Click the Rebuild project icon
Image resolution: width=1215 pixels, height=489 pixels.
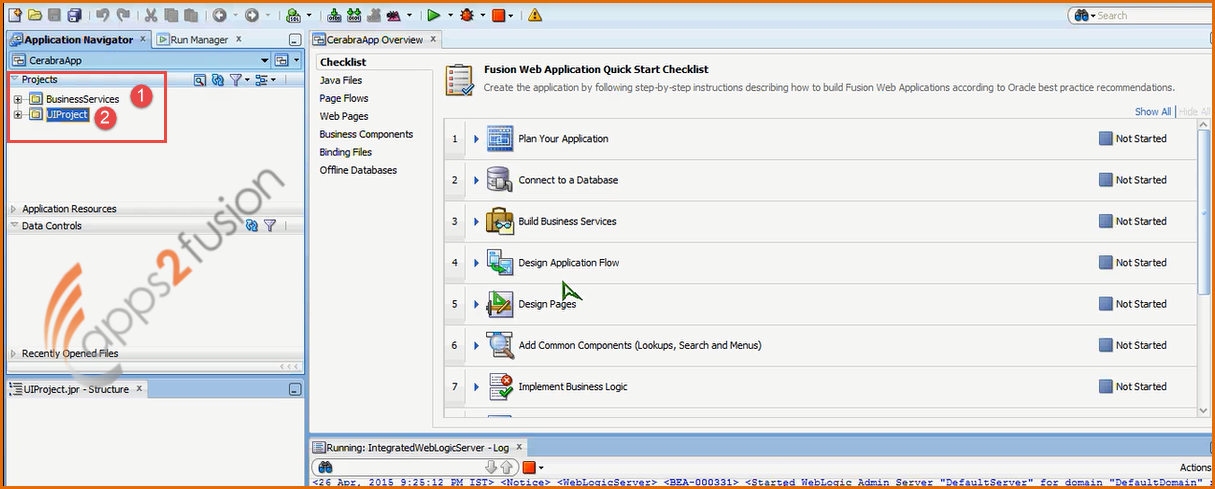click(354, 15)
